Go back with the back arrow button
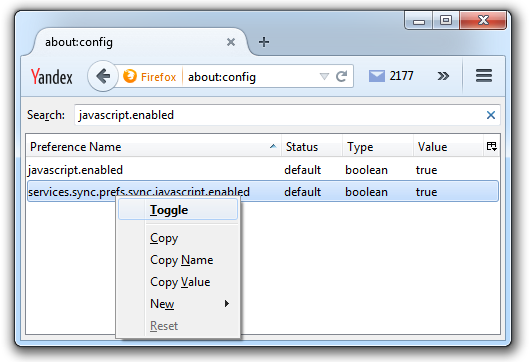 [103, 76]
